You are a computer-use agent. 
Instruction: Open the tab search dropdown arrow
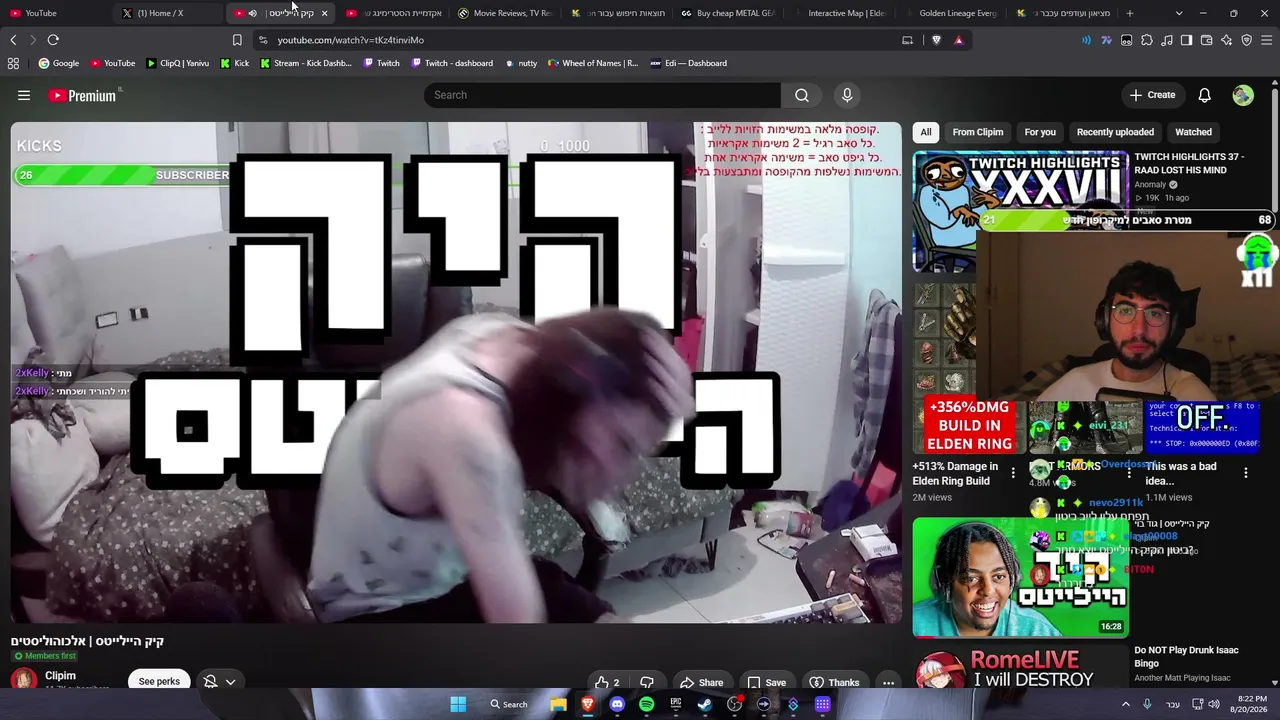(1179, 13)
